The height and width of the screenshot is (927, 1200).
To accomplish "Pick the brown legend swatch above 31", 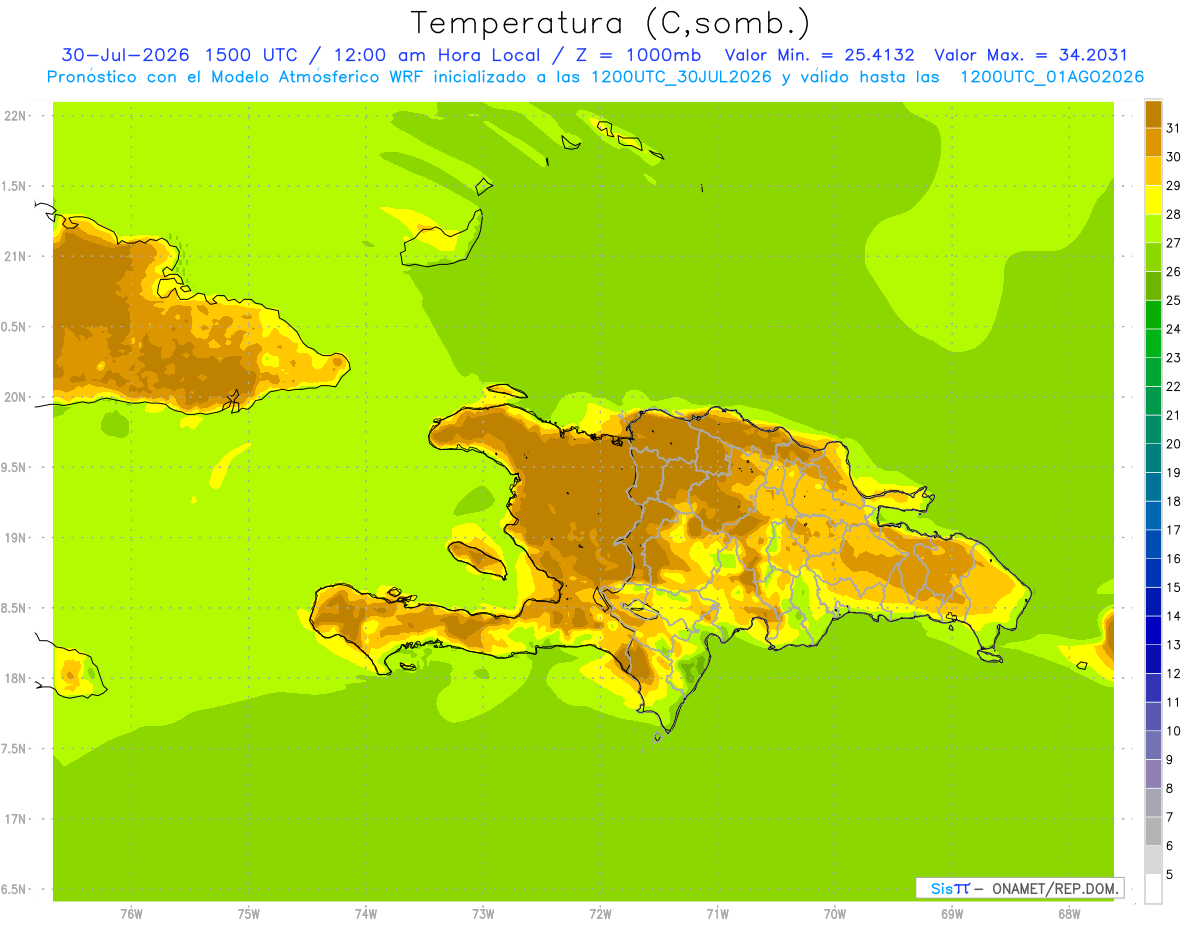I will (x=1153, y=115).
